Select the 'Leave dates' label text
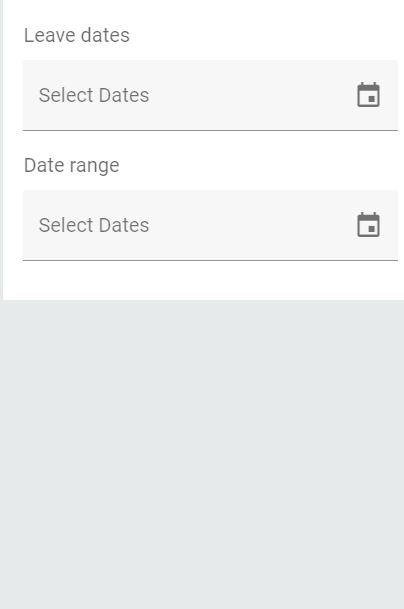This screenshot has height=609, width=404. (x=77, y=35)
